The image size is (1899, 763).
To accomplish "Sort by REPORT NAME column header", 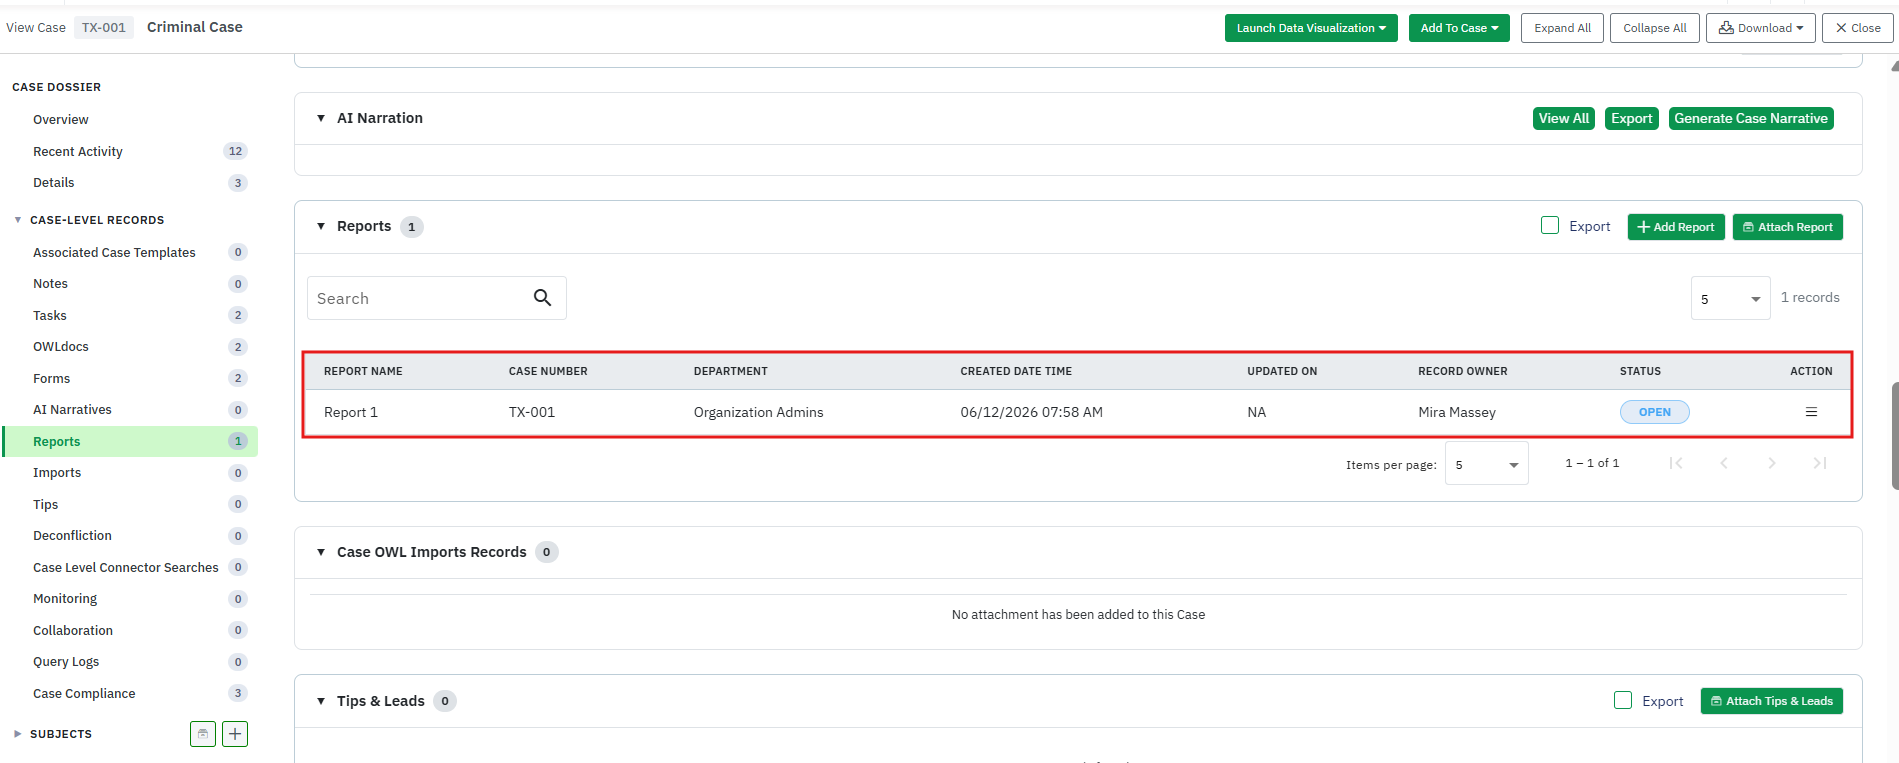I will tap(363, 371).
